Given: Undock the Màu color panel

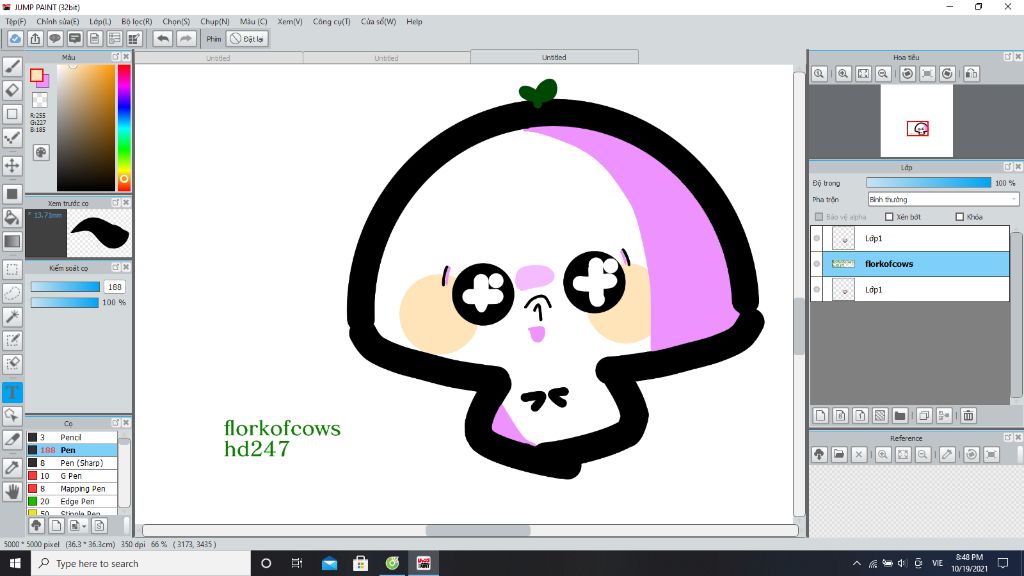Looking at the screenshot, I should 116,57.
